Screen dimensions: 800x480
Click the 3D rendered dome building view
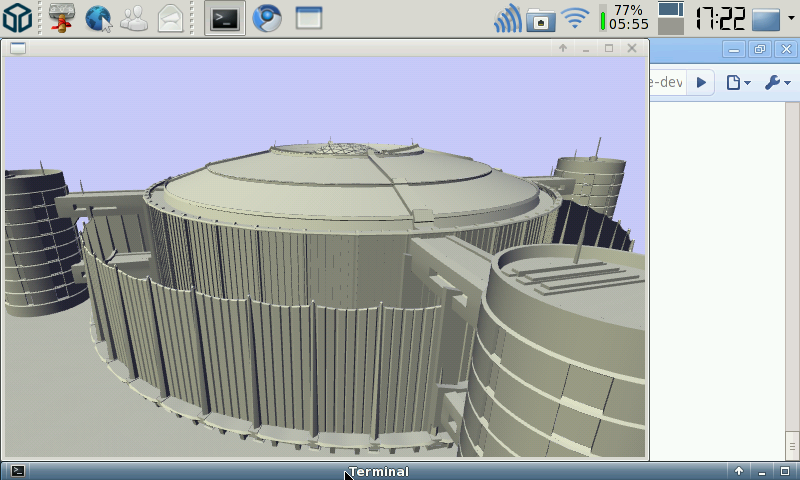(326, 257)
